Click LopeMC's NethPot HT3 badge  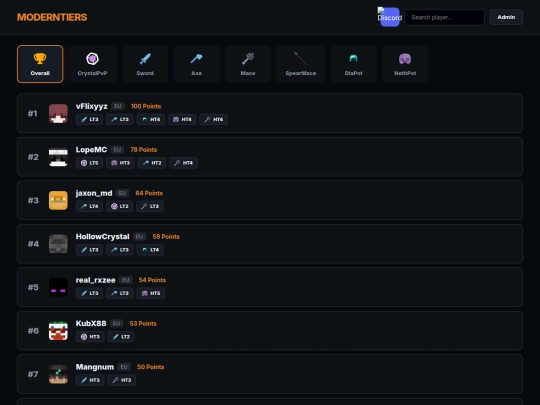coord(121,163)
